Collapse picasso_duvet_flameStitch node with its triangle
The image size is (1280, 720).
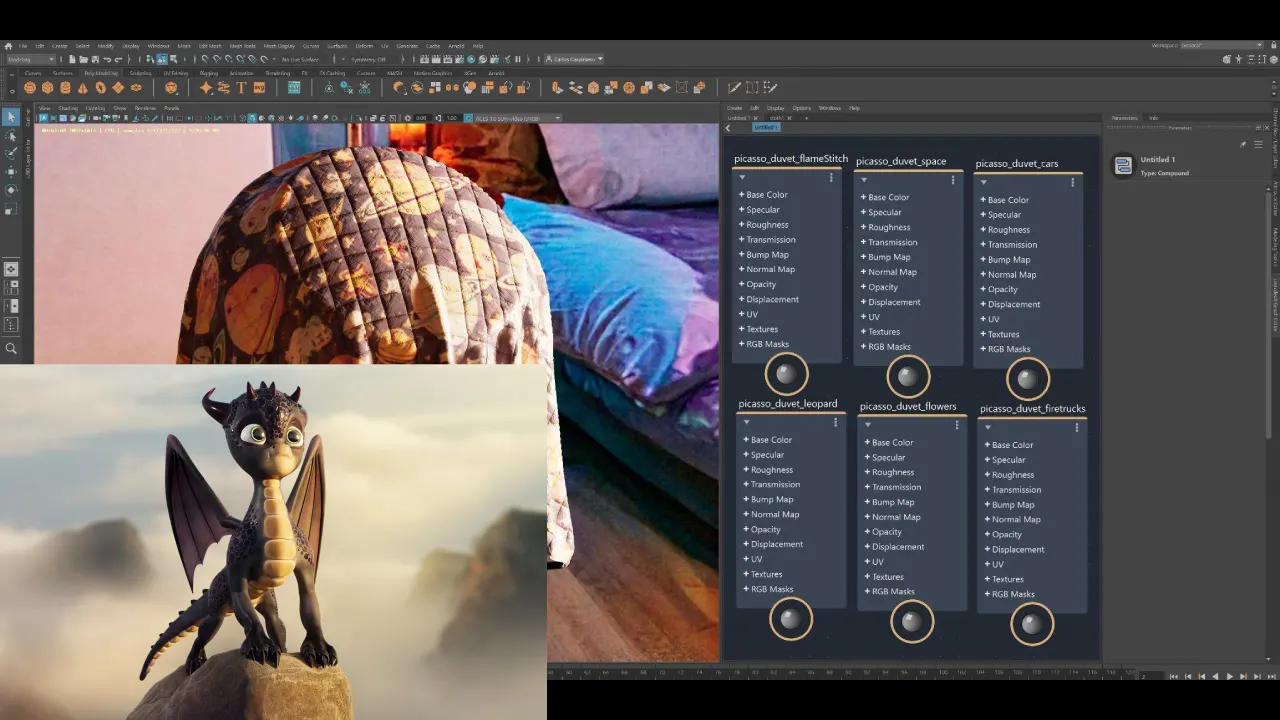click(x=742, y=178)
